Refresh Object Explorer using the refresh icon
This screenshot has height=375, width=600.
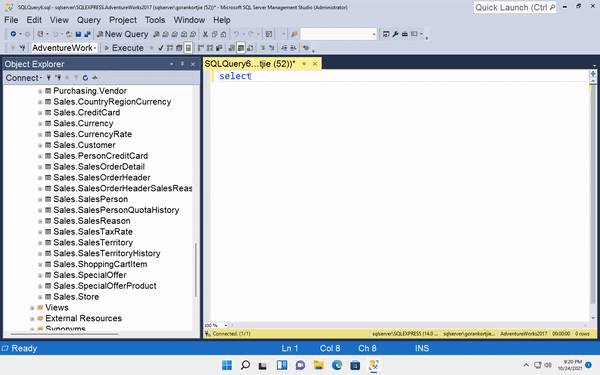(x=85, y=78)
